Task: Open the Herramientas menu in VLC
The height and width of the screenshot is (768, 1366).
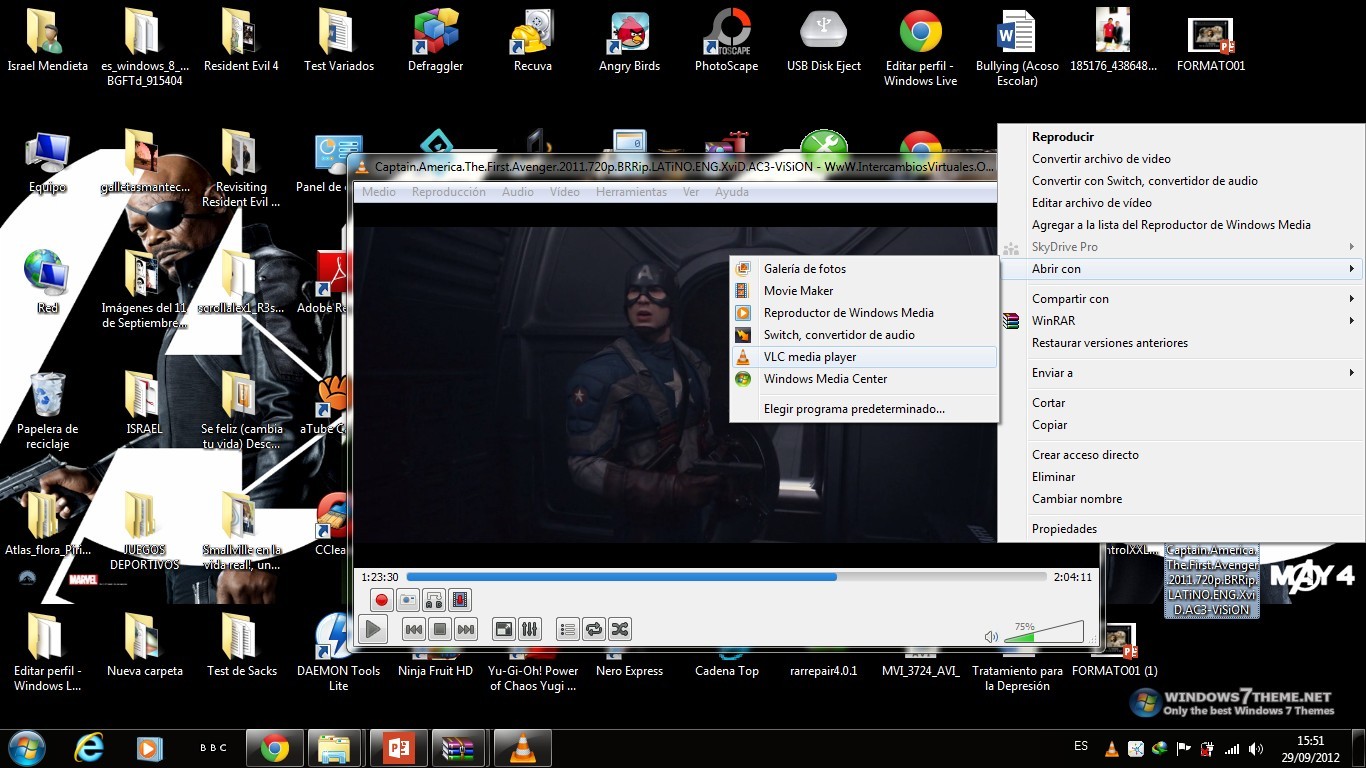Action: pyautogui.click(x=631, y=192)
